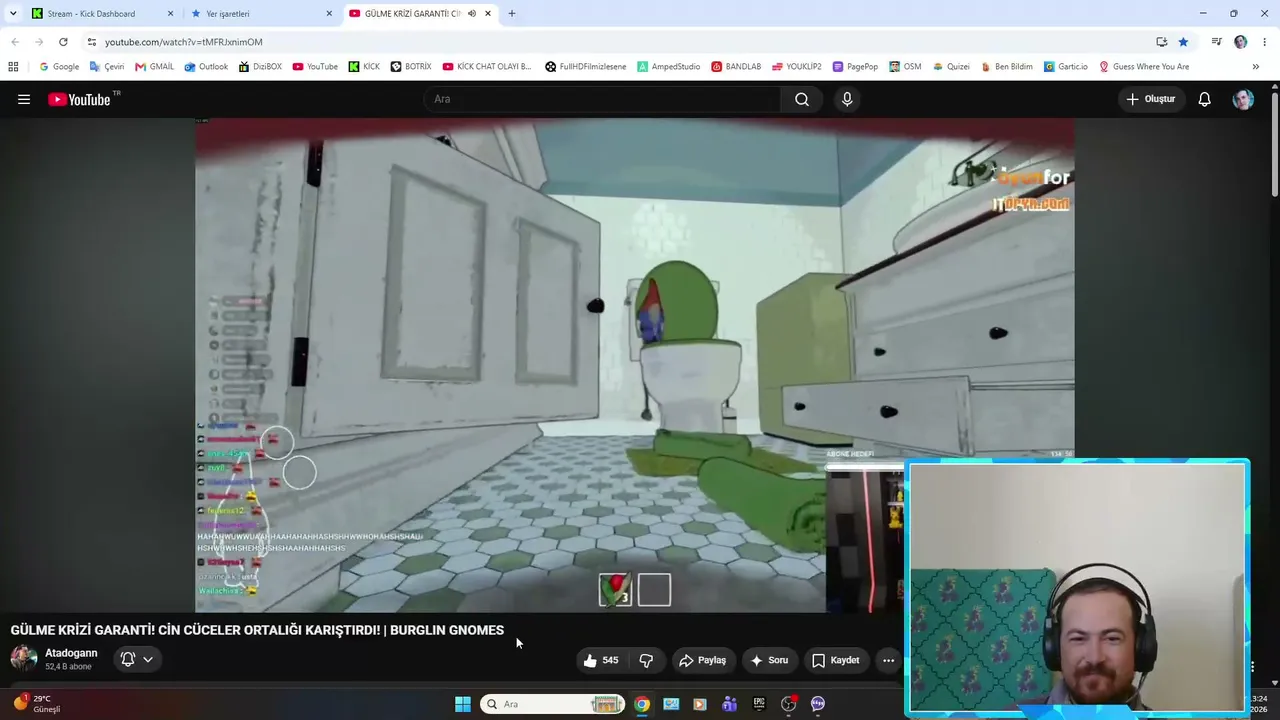The image size is (1280, 720).
Task: Open the KİCK bookmark
Action: click(364, 67)
